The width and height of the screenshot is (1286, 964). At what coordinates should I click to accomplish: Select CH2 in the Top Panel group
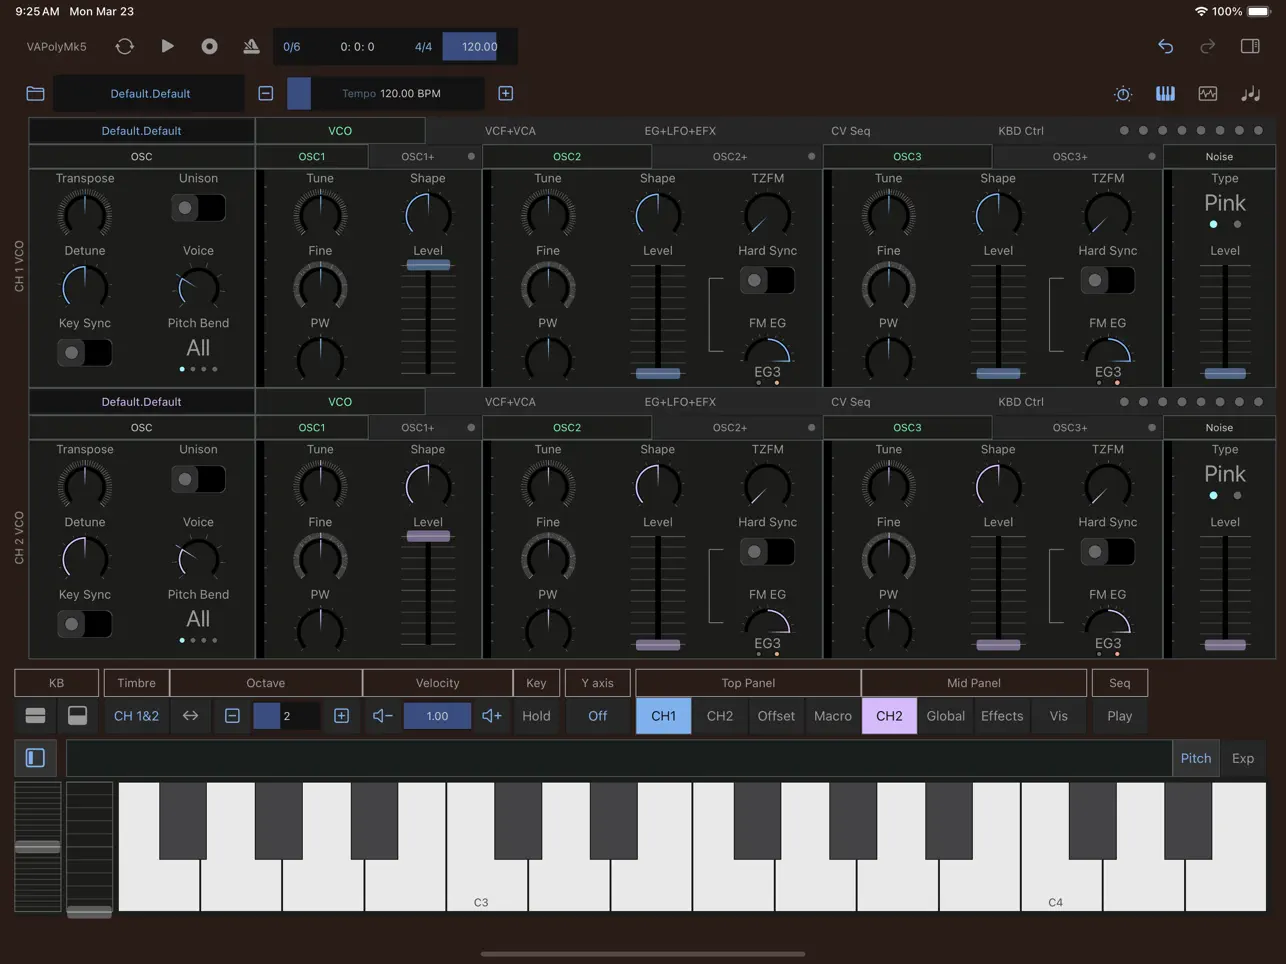[720, 716]
